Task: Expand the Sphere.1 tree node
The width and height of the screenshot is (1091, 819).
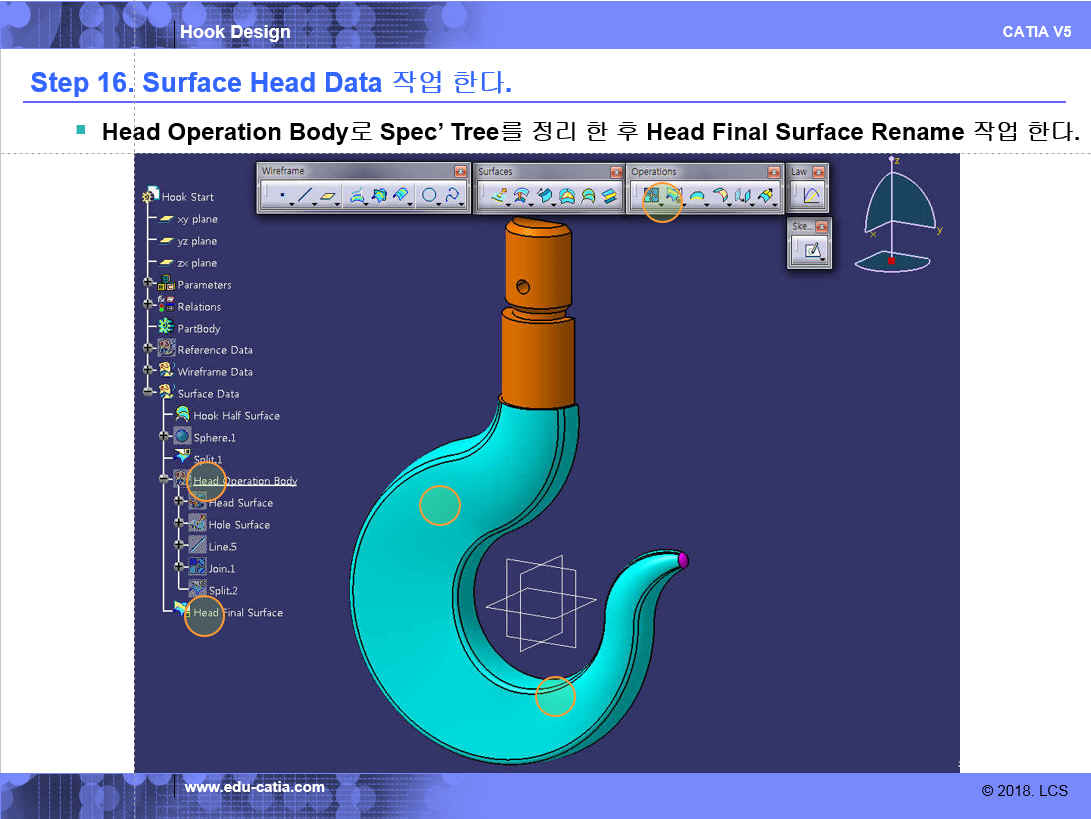Action: (165, 437)
